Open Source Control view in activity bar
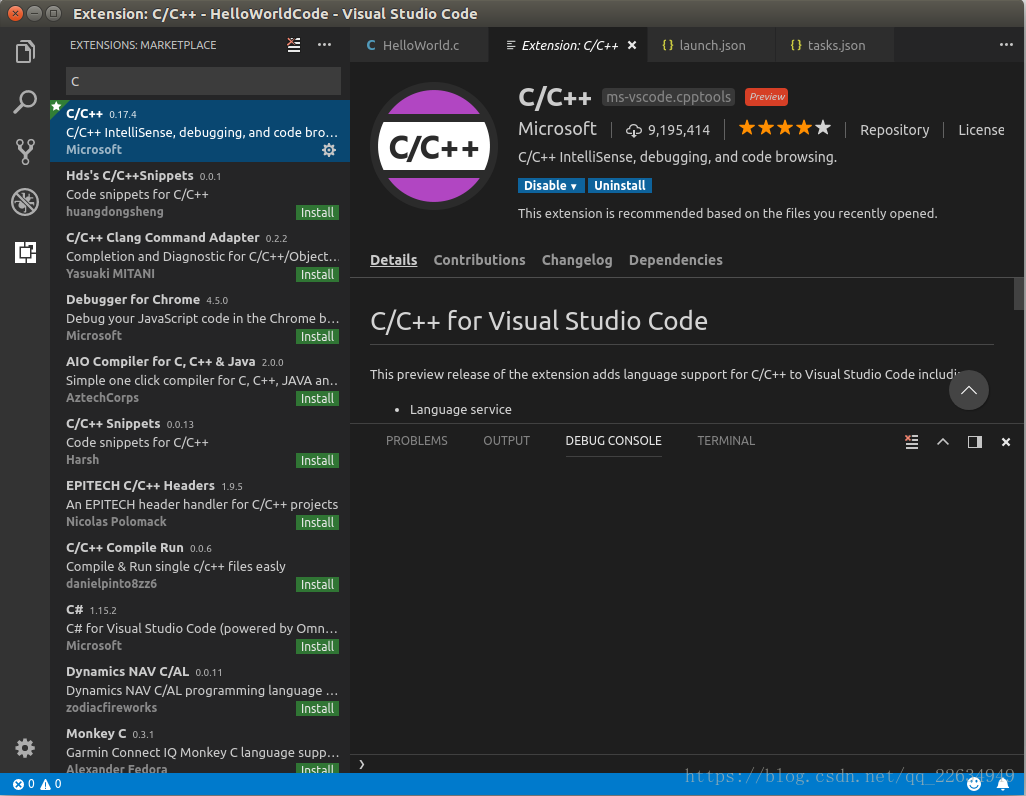The height and width of the screenshot is (796, 1026). (25, 151)
